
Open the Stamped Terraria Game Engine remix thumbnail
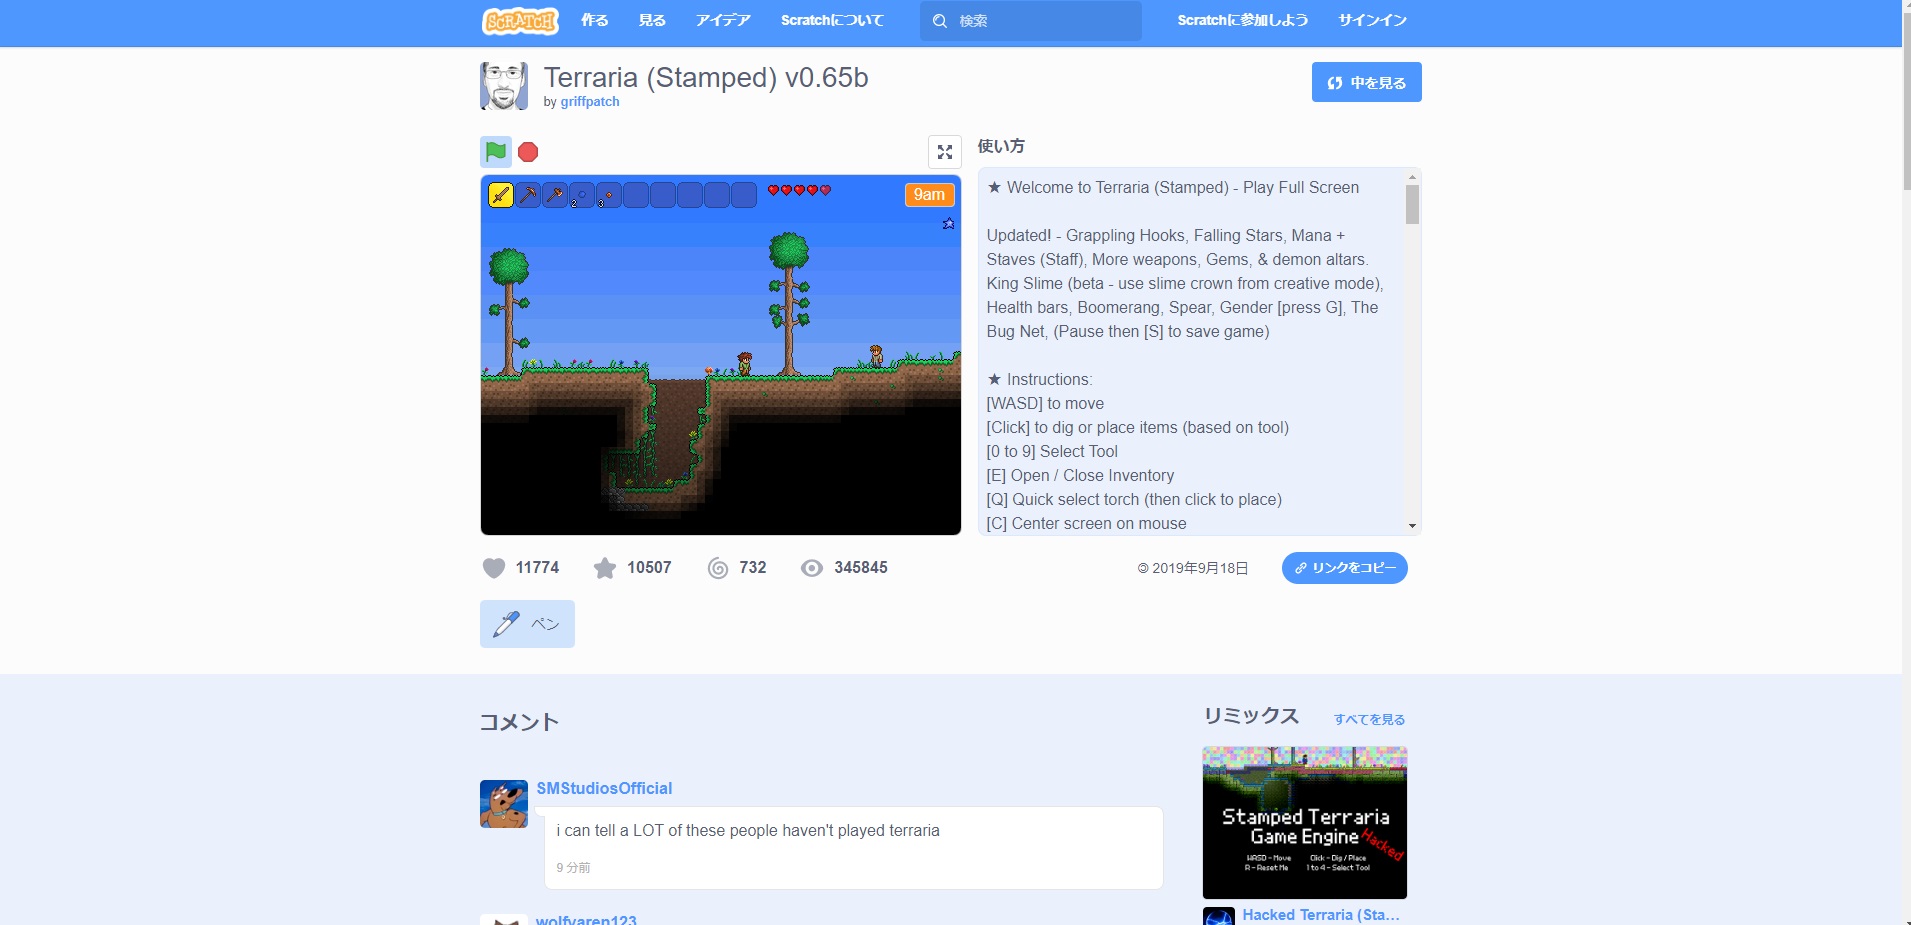[1304, 822]
